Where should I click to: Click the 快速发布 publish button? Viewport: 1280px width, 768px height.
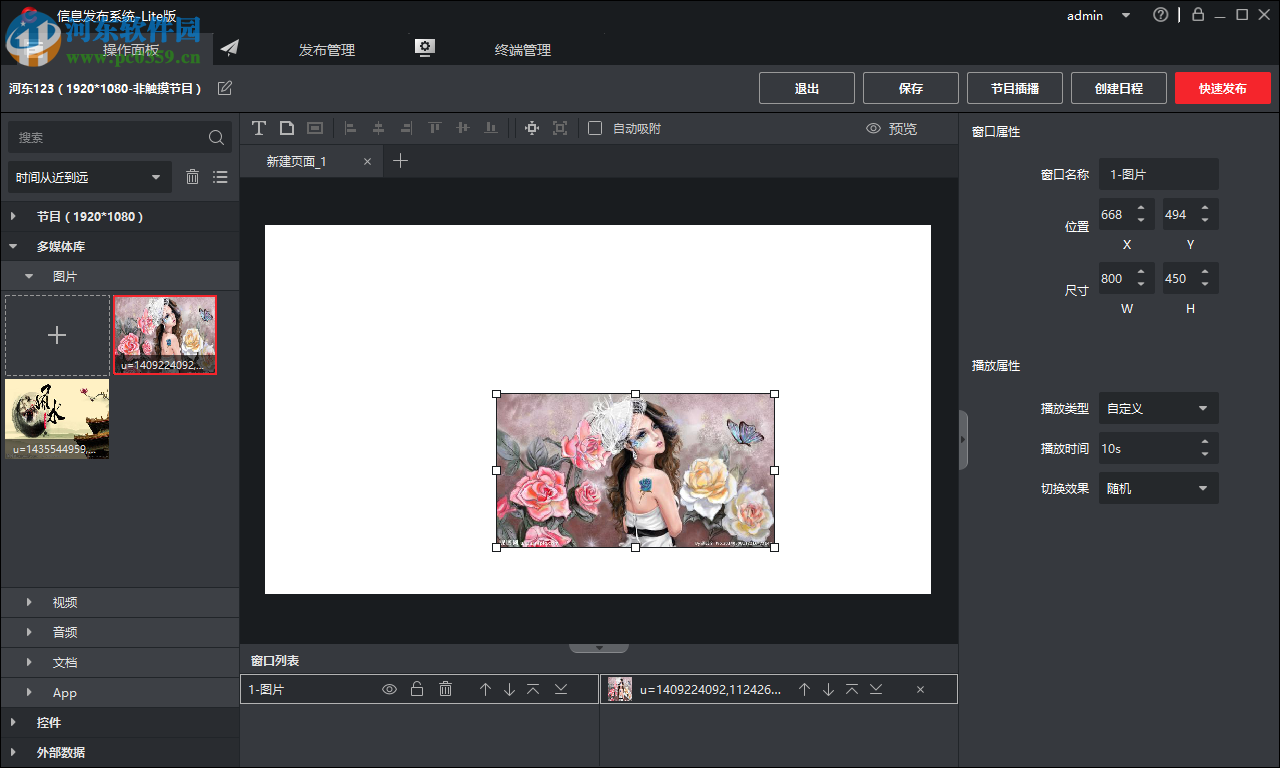pyautogui.click(x=1222, y=88)
